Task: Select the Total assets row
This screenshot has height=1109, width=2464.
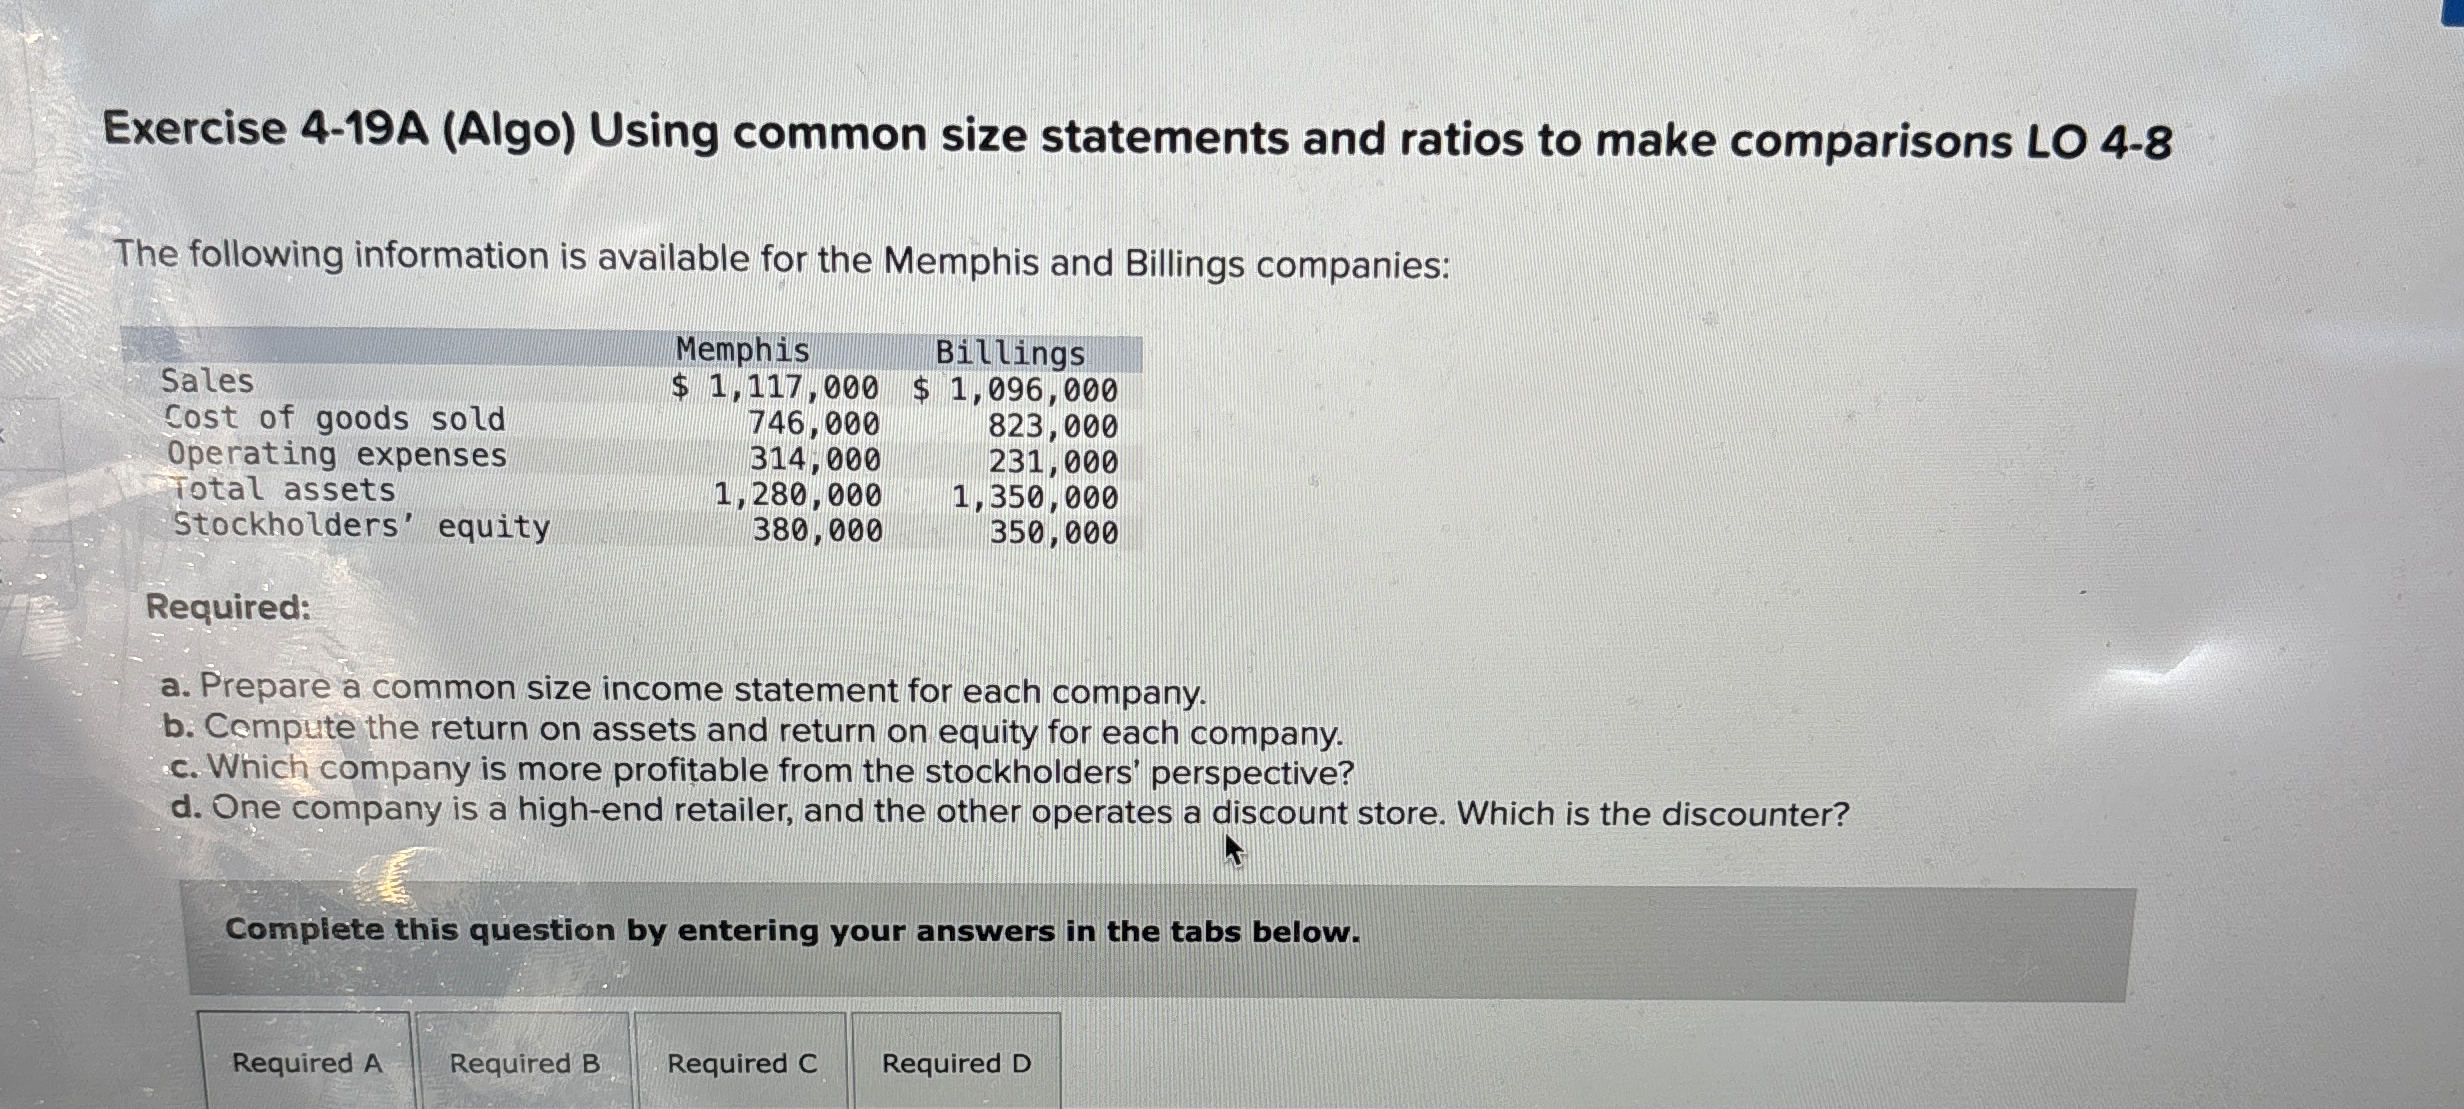Action: point(280,490)
